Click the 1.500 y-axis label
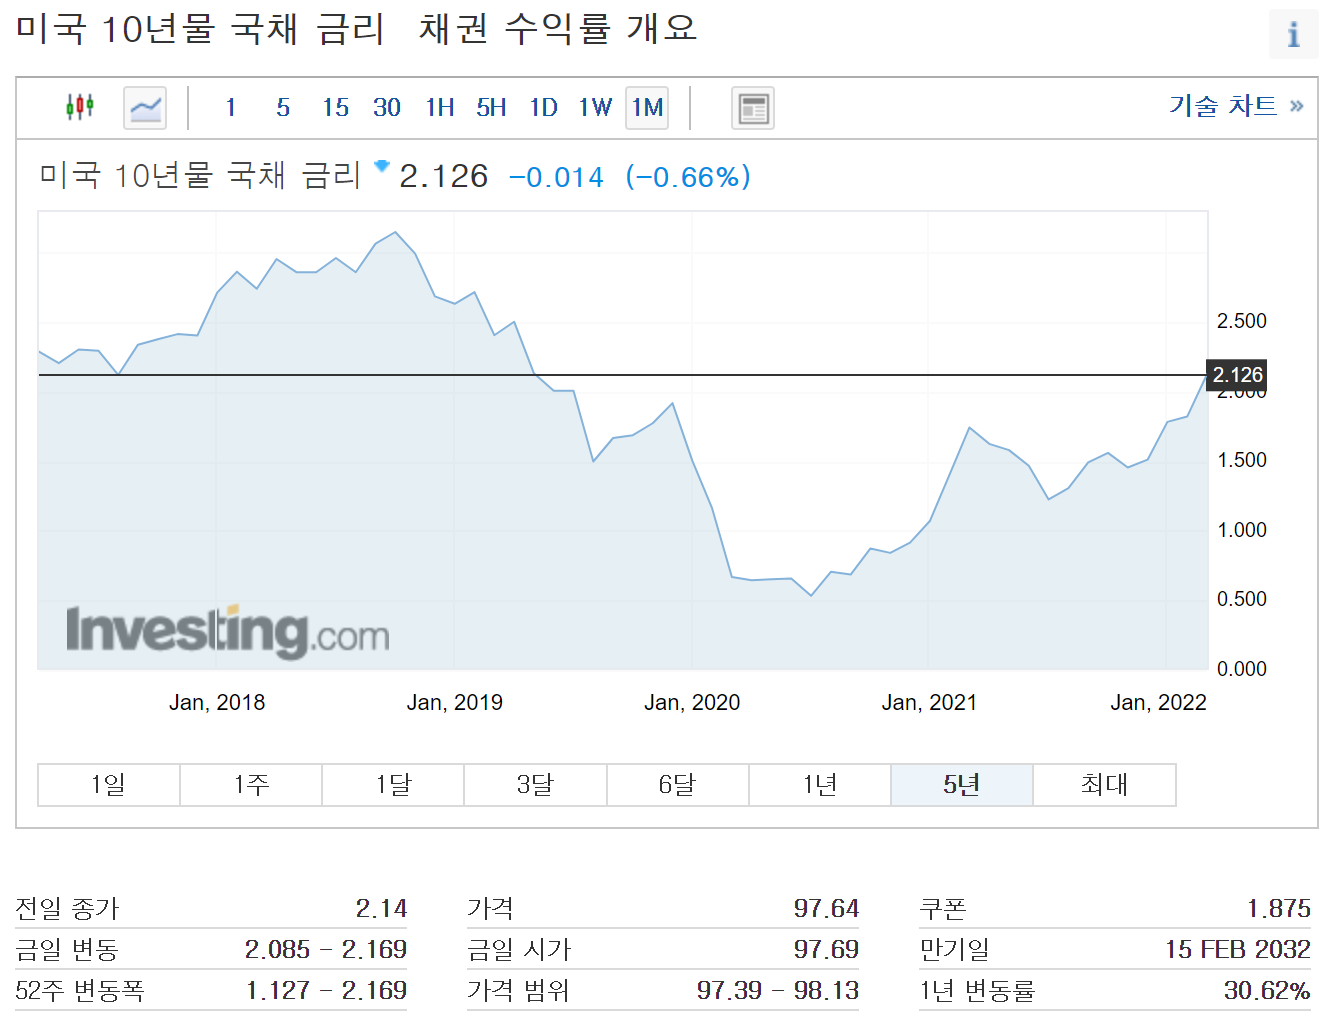The image size is (1337, 1027). 1242,460
